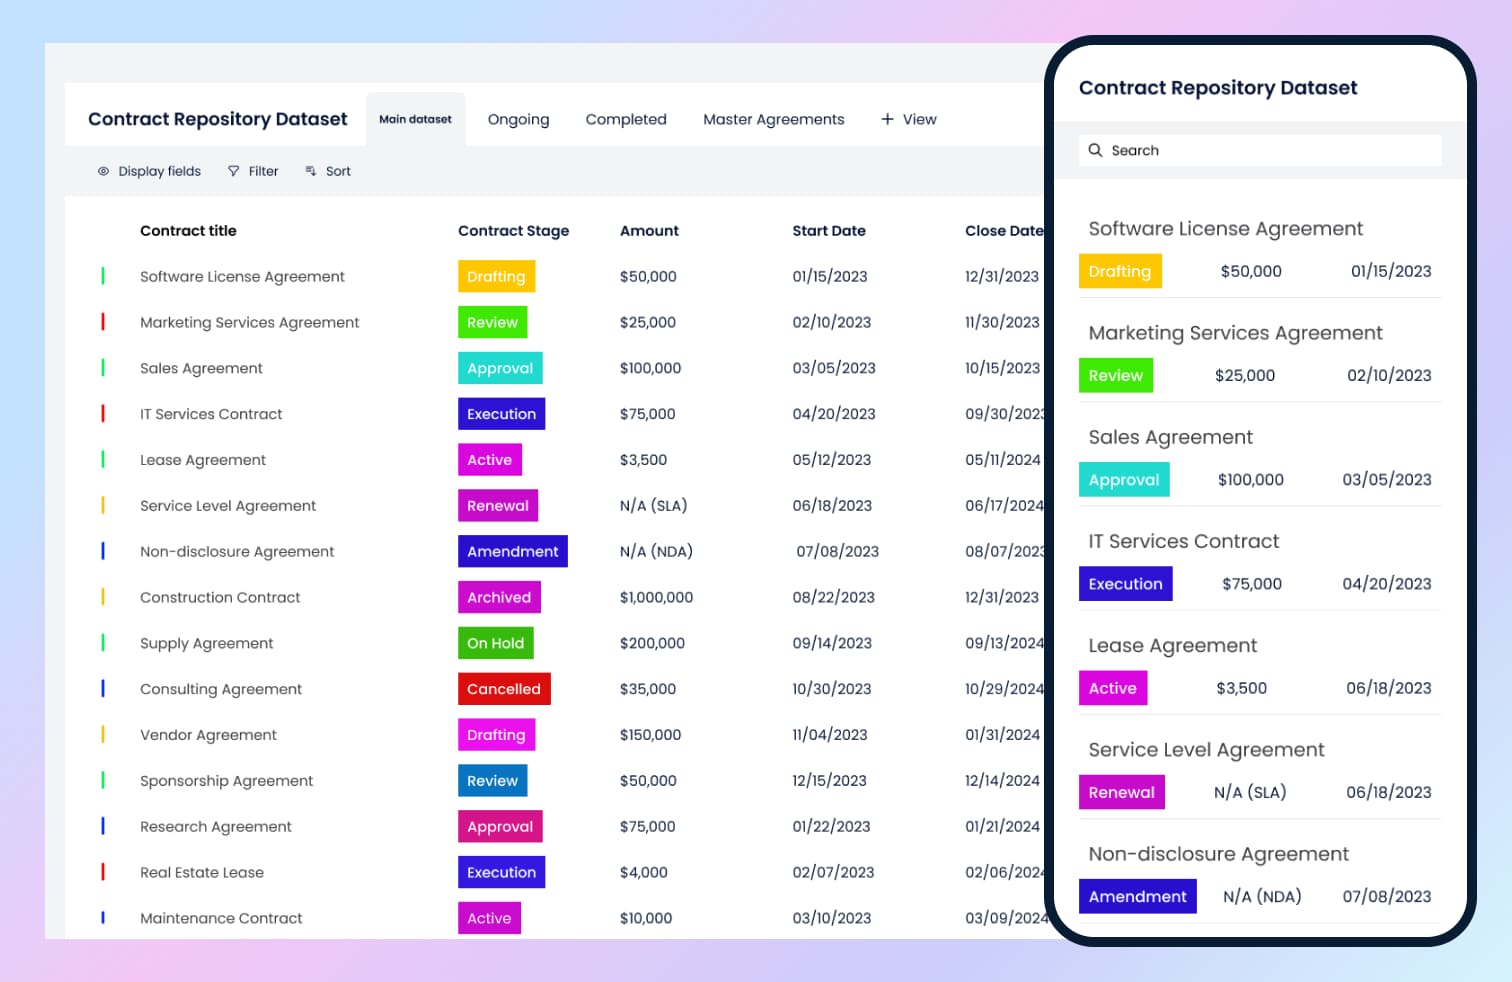Click the blue marker beside Non-disclosure Agreement
The image size is (1512, 982).
pyautogui.click(x=103, y=551)
